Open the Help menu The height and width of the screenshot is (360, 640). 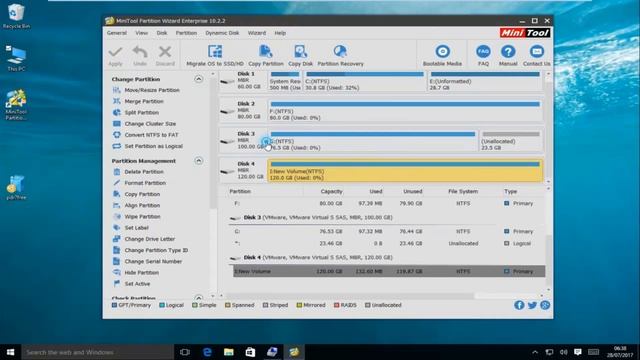(280, 33)
